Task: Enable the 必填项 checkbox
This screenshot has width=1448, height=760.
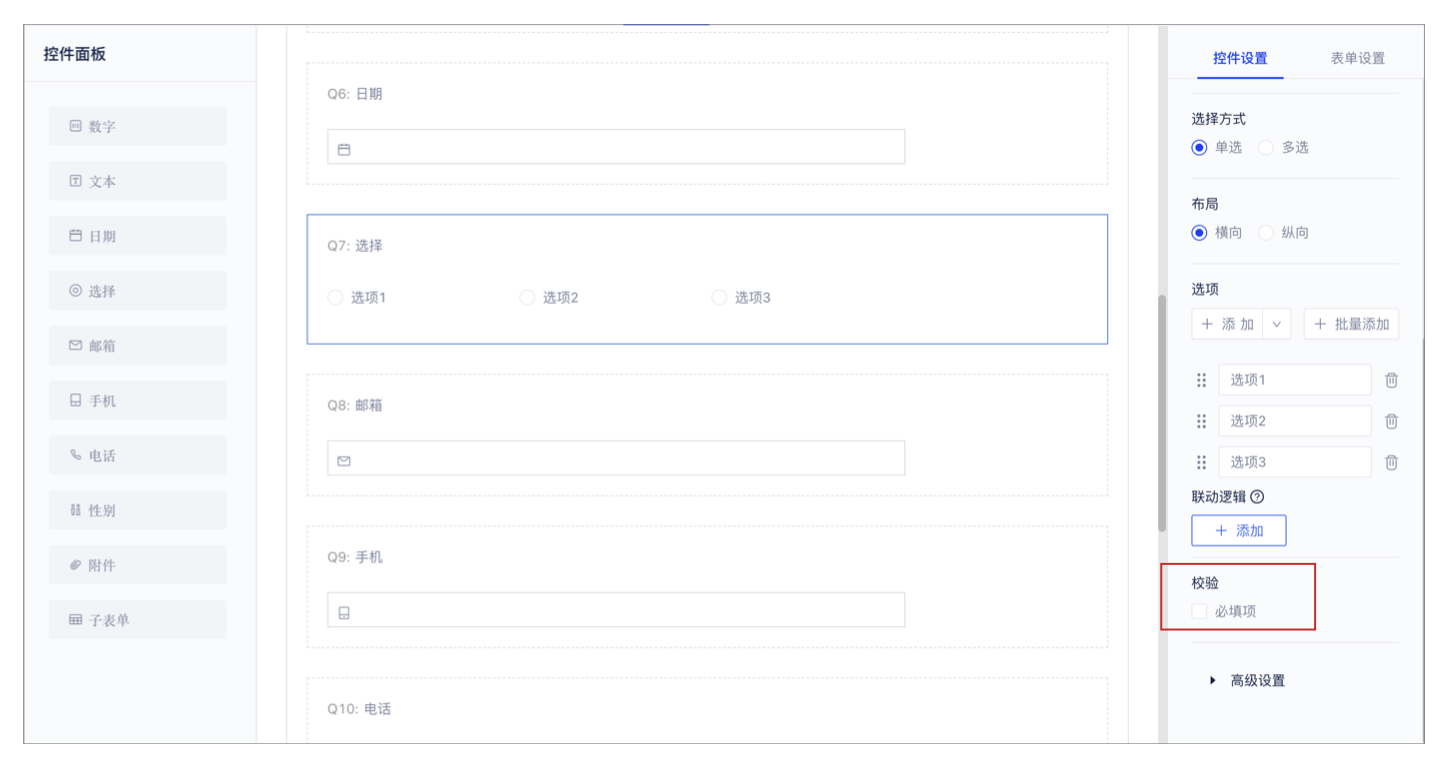Action: tap(1200, 611)
